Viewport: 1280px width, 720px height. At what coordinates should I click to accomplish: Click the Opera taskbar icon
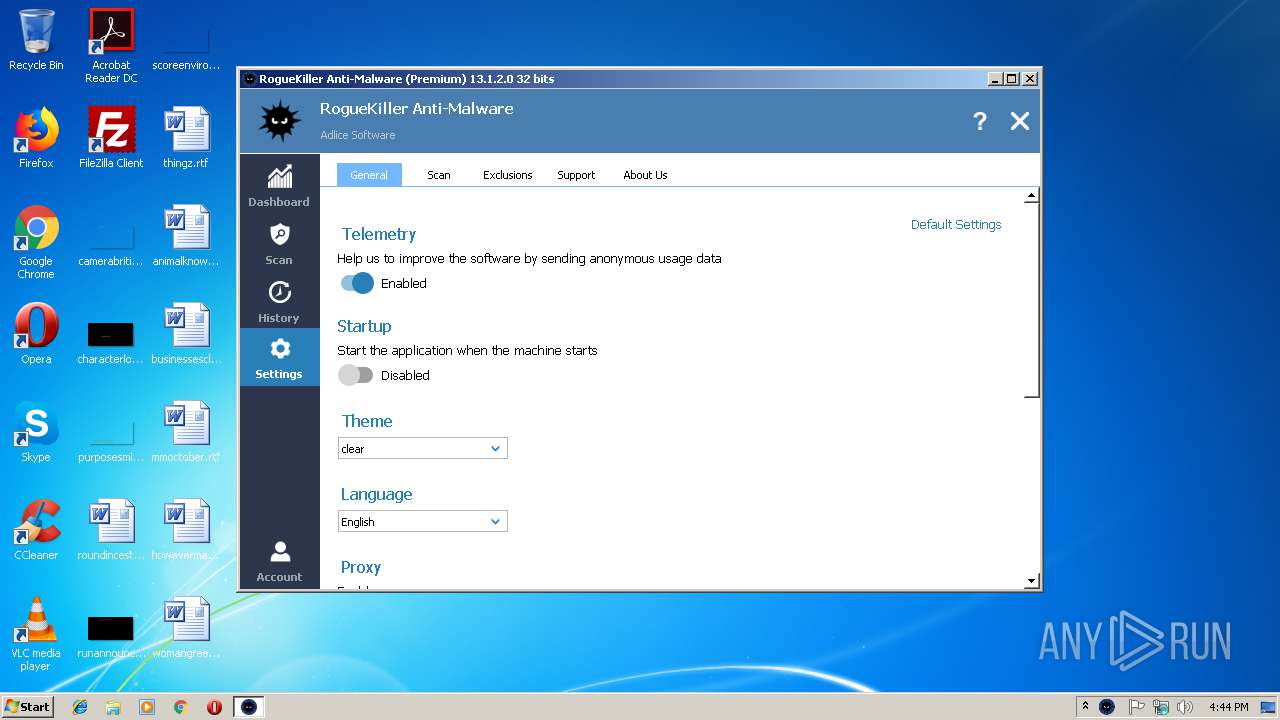pos(214,707)
